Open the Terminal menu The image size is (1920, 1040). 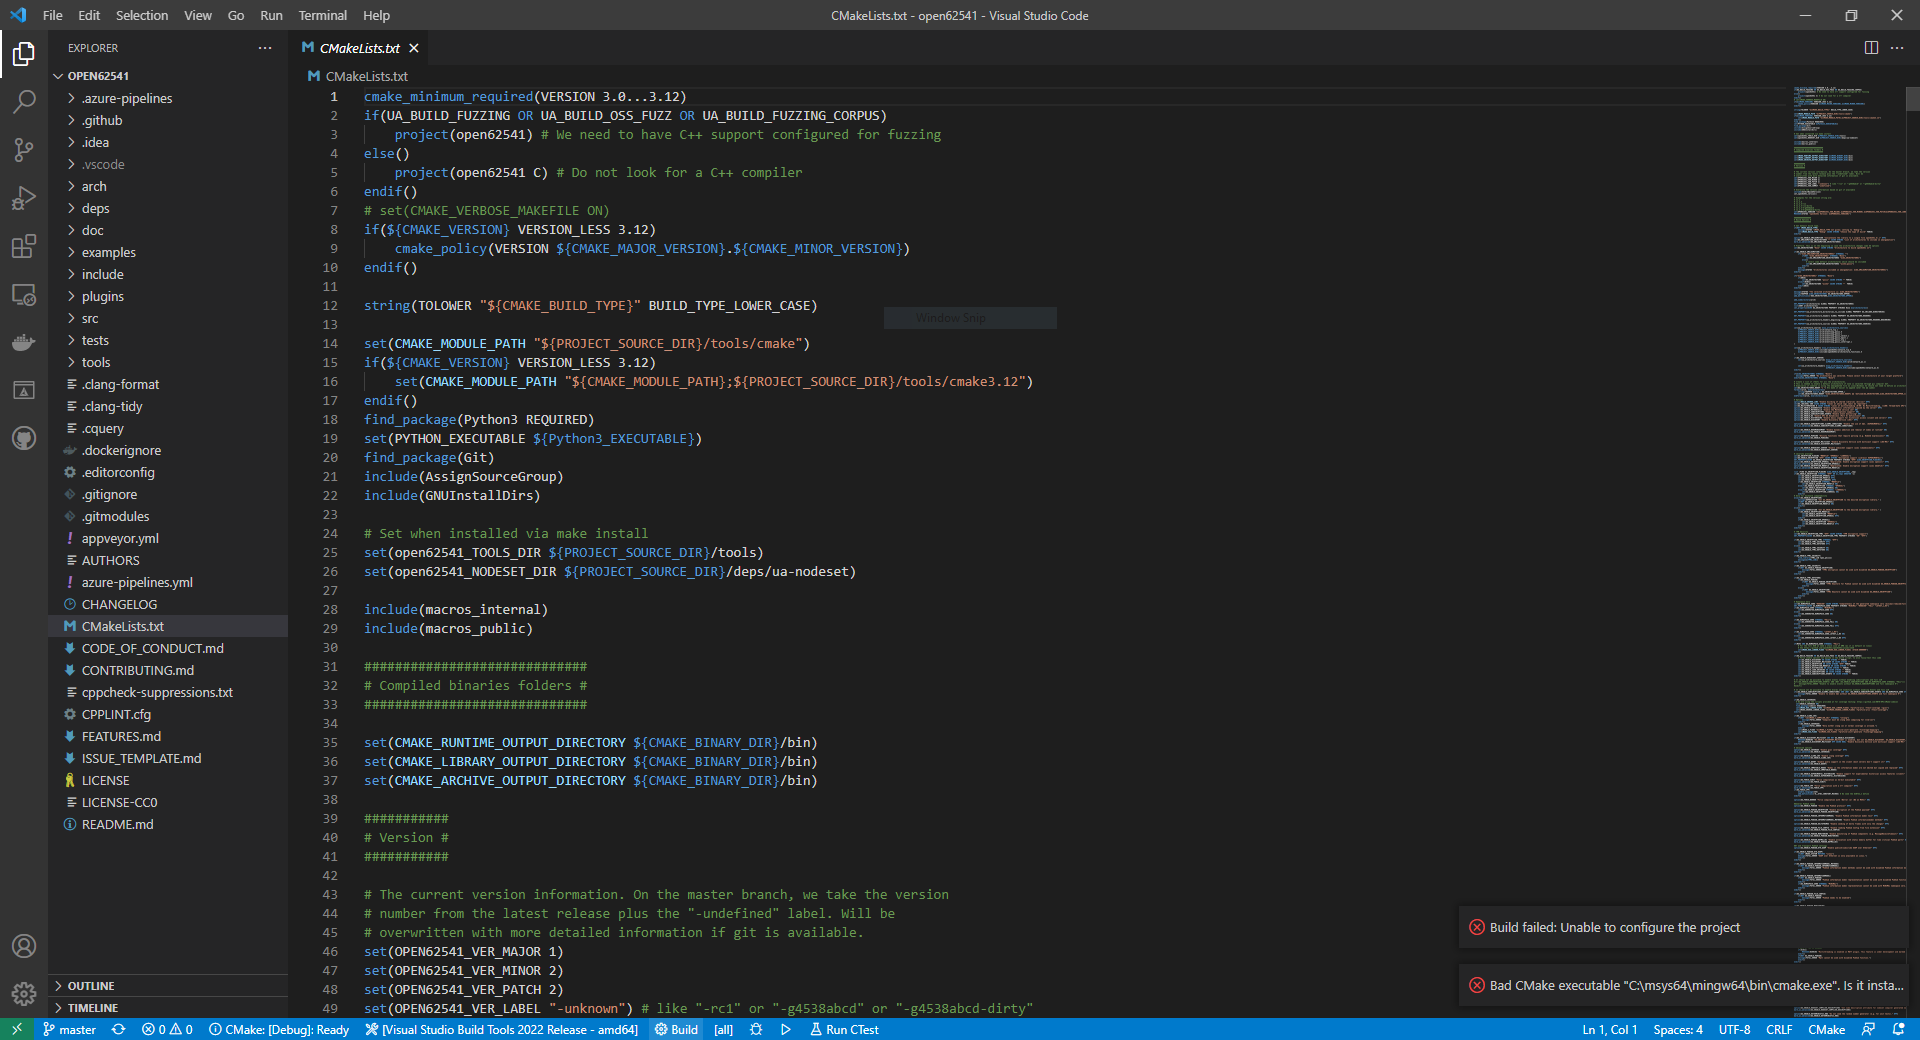tap(322, 15)
